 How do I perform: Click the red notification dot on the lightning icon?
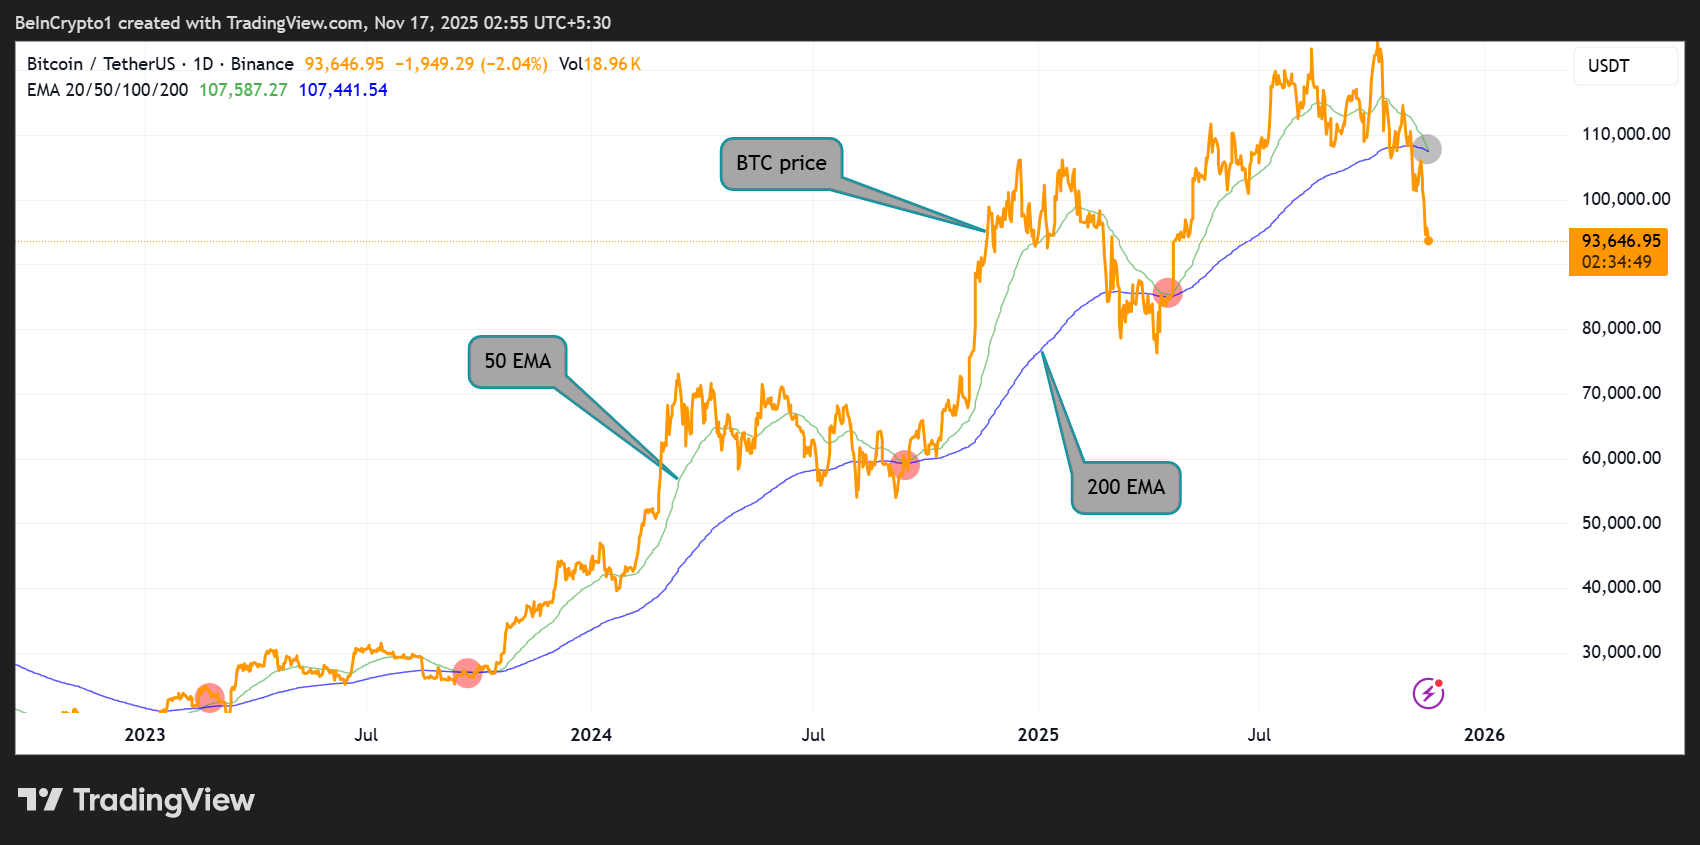click(x=1440, y=683)
